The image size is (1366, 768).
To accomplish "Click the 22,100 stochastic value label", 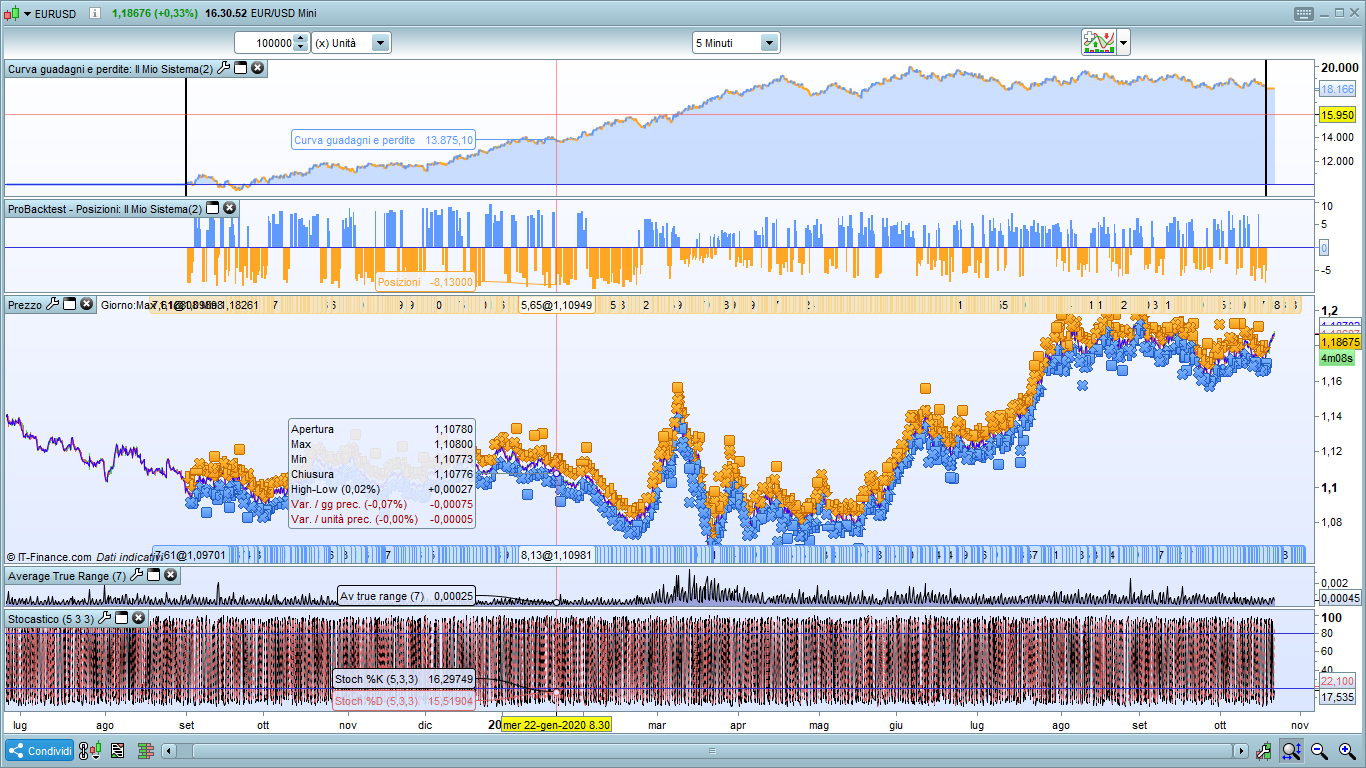I will coord(1338,681).
